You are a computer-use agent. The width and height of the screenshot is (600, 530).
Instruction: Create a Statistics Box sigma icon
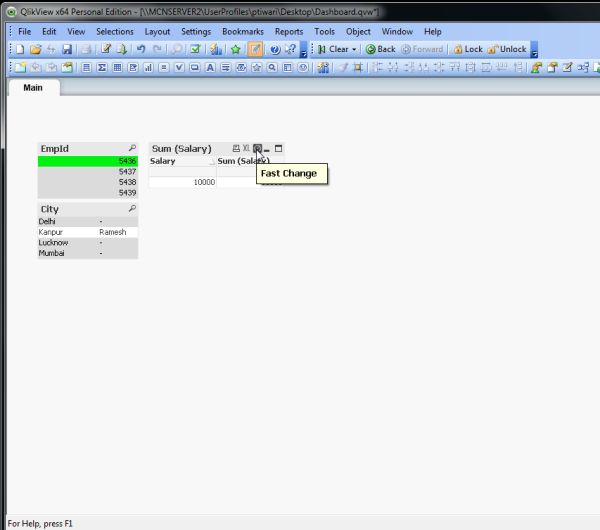[x=102, y=68]
